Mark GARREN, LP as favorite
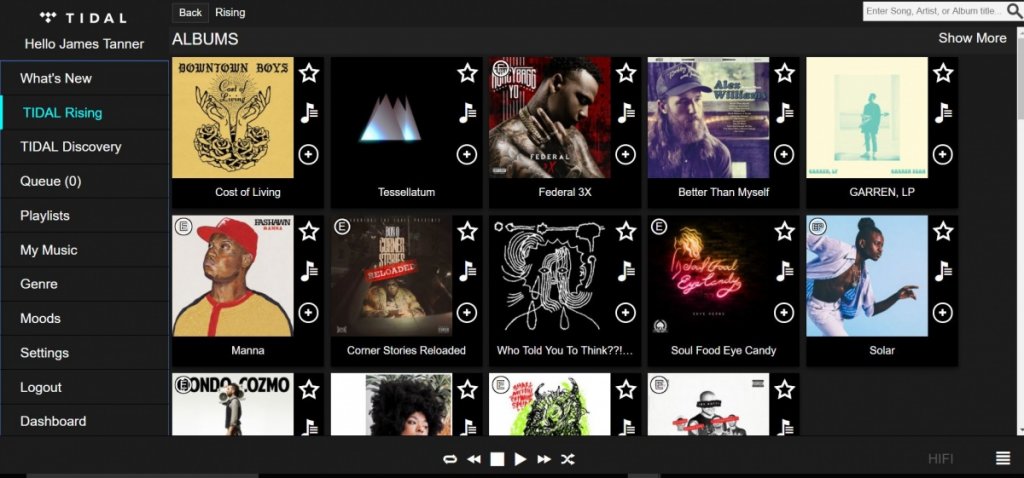Screen dimensions: 1024x478 click(x=942, y=73)
